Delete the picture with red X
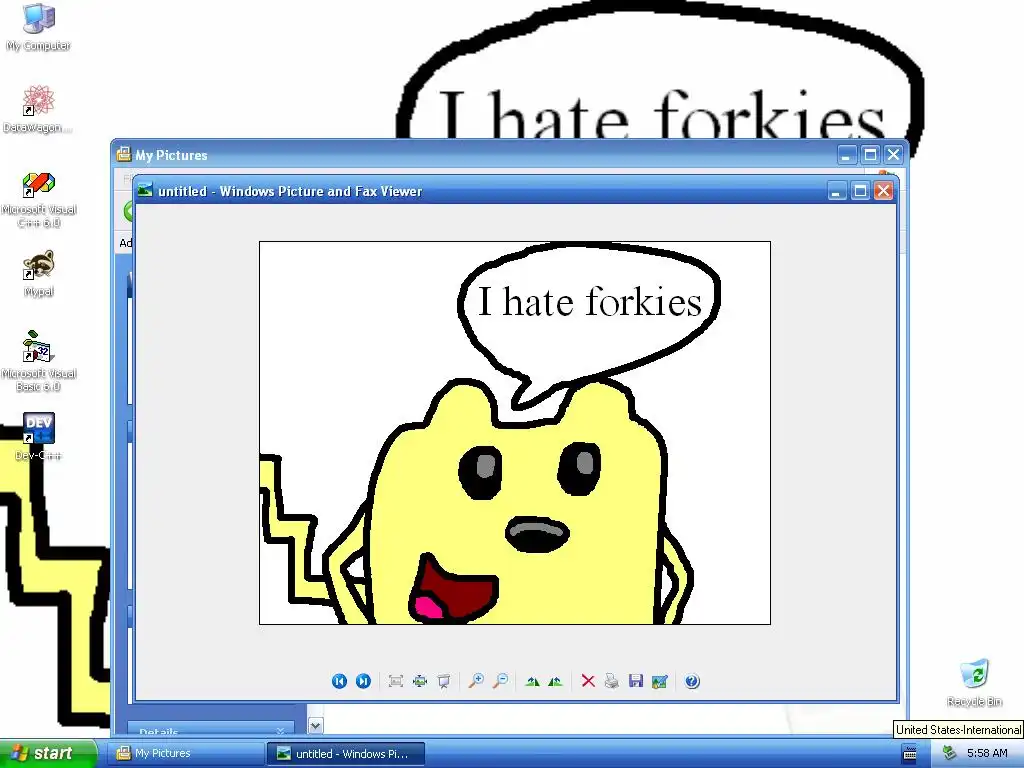The height and width of the screenshot is (768, 1024). pos(588,681)
